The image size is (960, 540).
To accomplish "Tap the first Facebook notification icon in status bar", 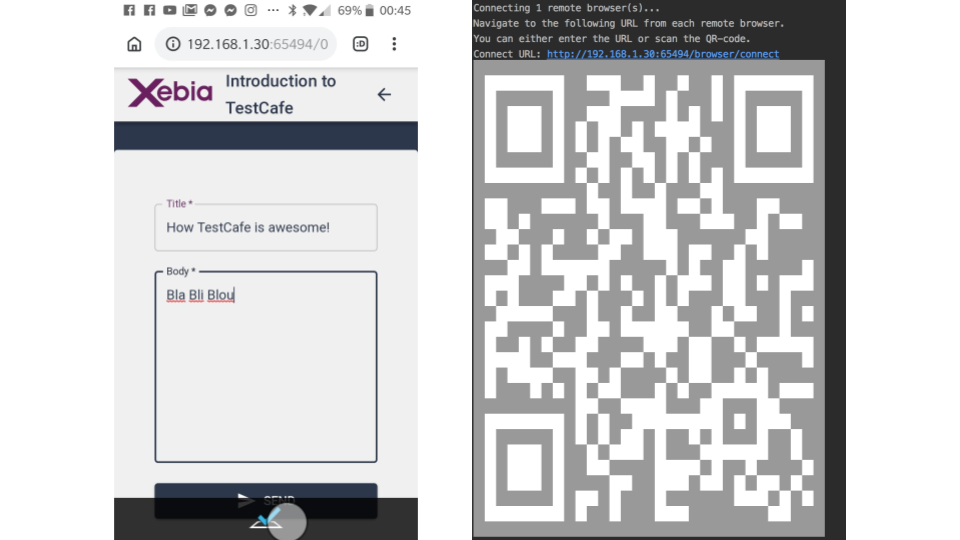I will (x=129, y=10).
